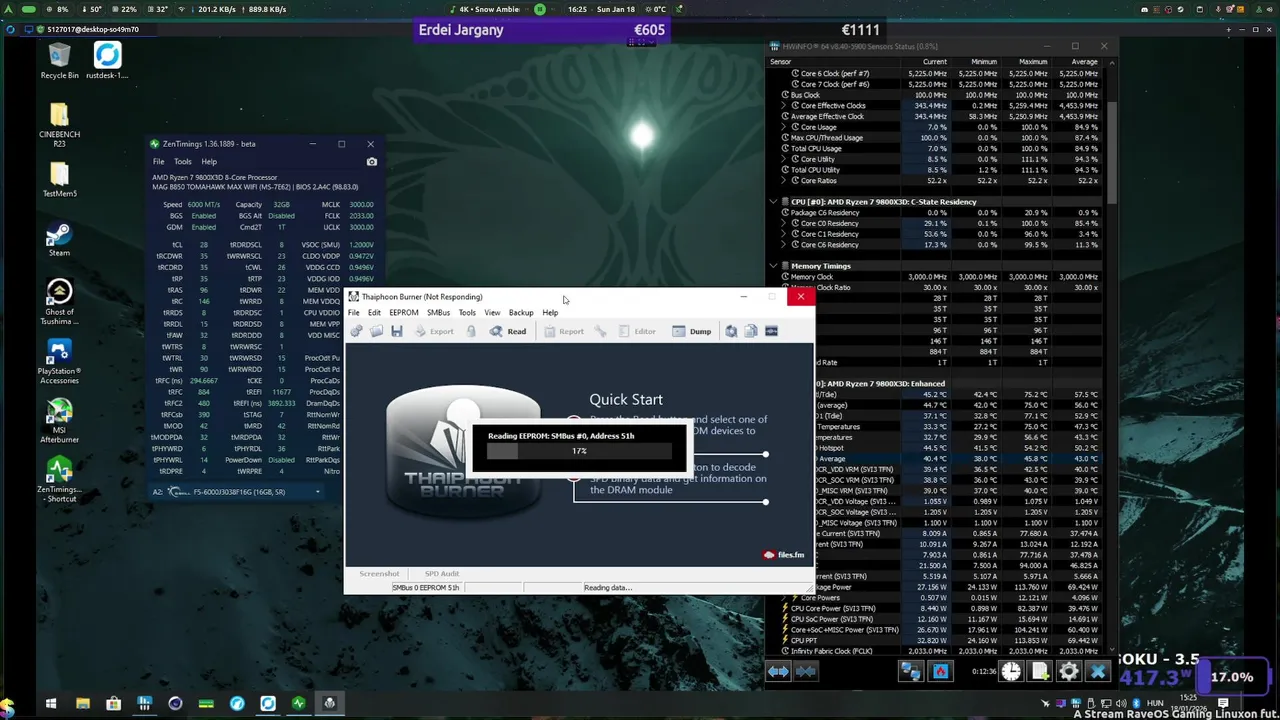Collapse the Memory Timings section in HWiNFO
Screen dimensions: 1280x720
[x=773, y=266]
